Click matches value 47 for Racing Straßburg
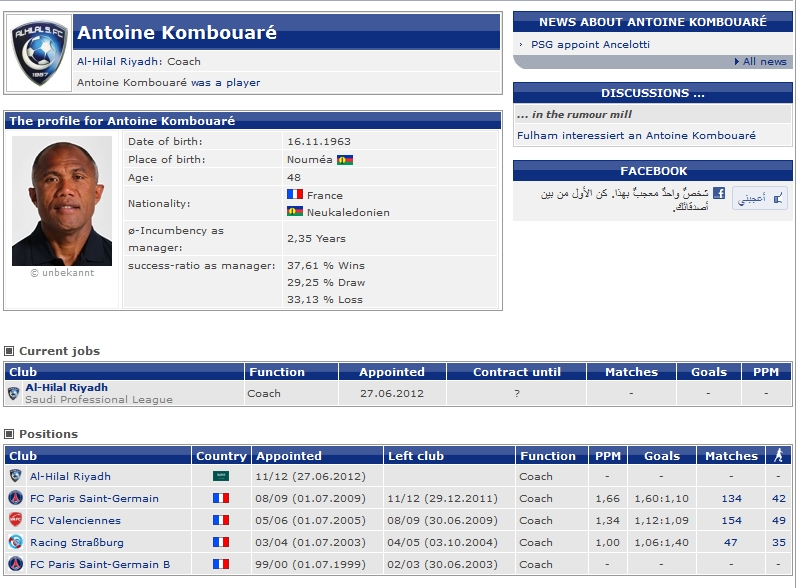This screenshot has height=588, width=796. [731, 542]
